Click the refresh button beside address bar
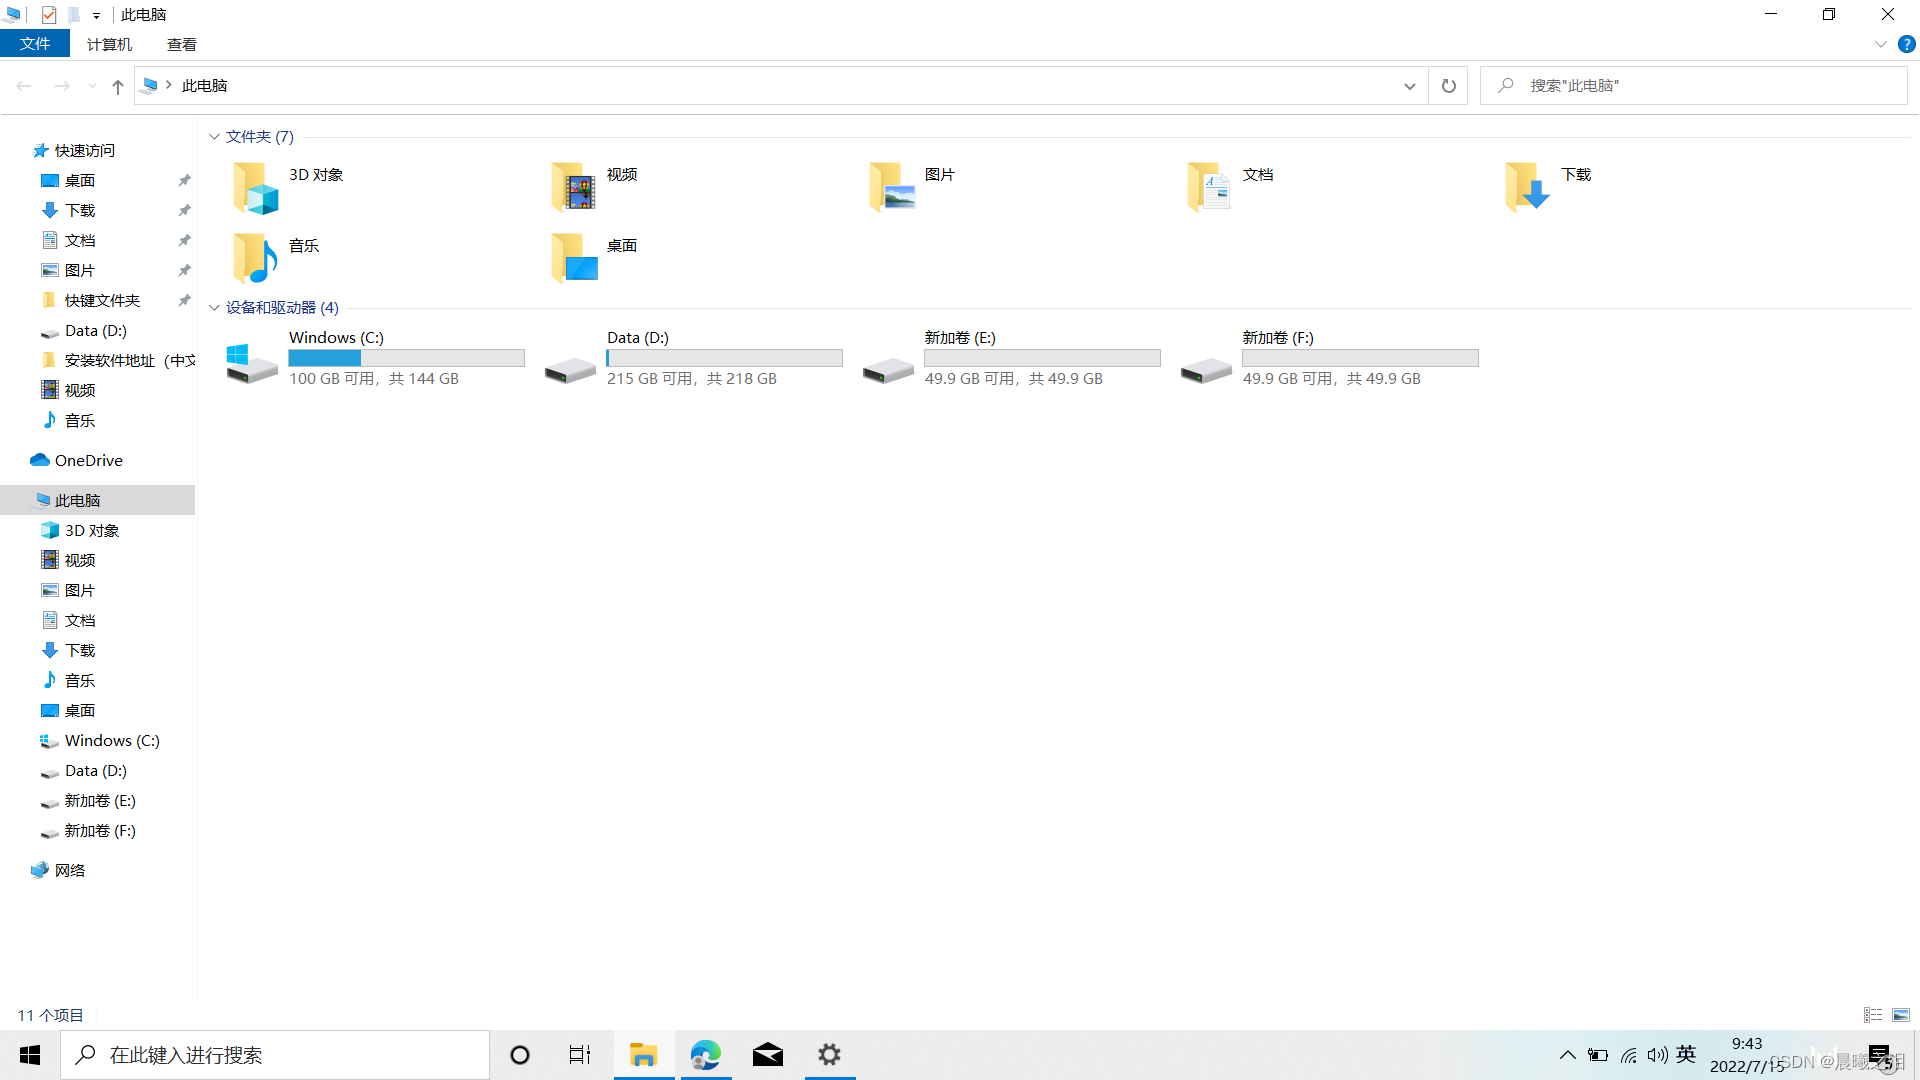1920x1080 pixels. pos(1448,86)
